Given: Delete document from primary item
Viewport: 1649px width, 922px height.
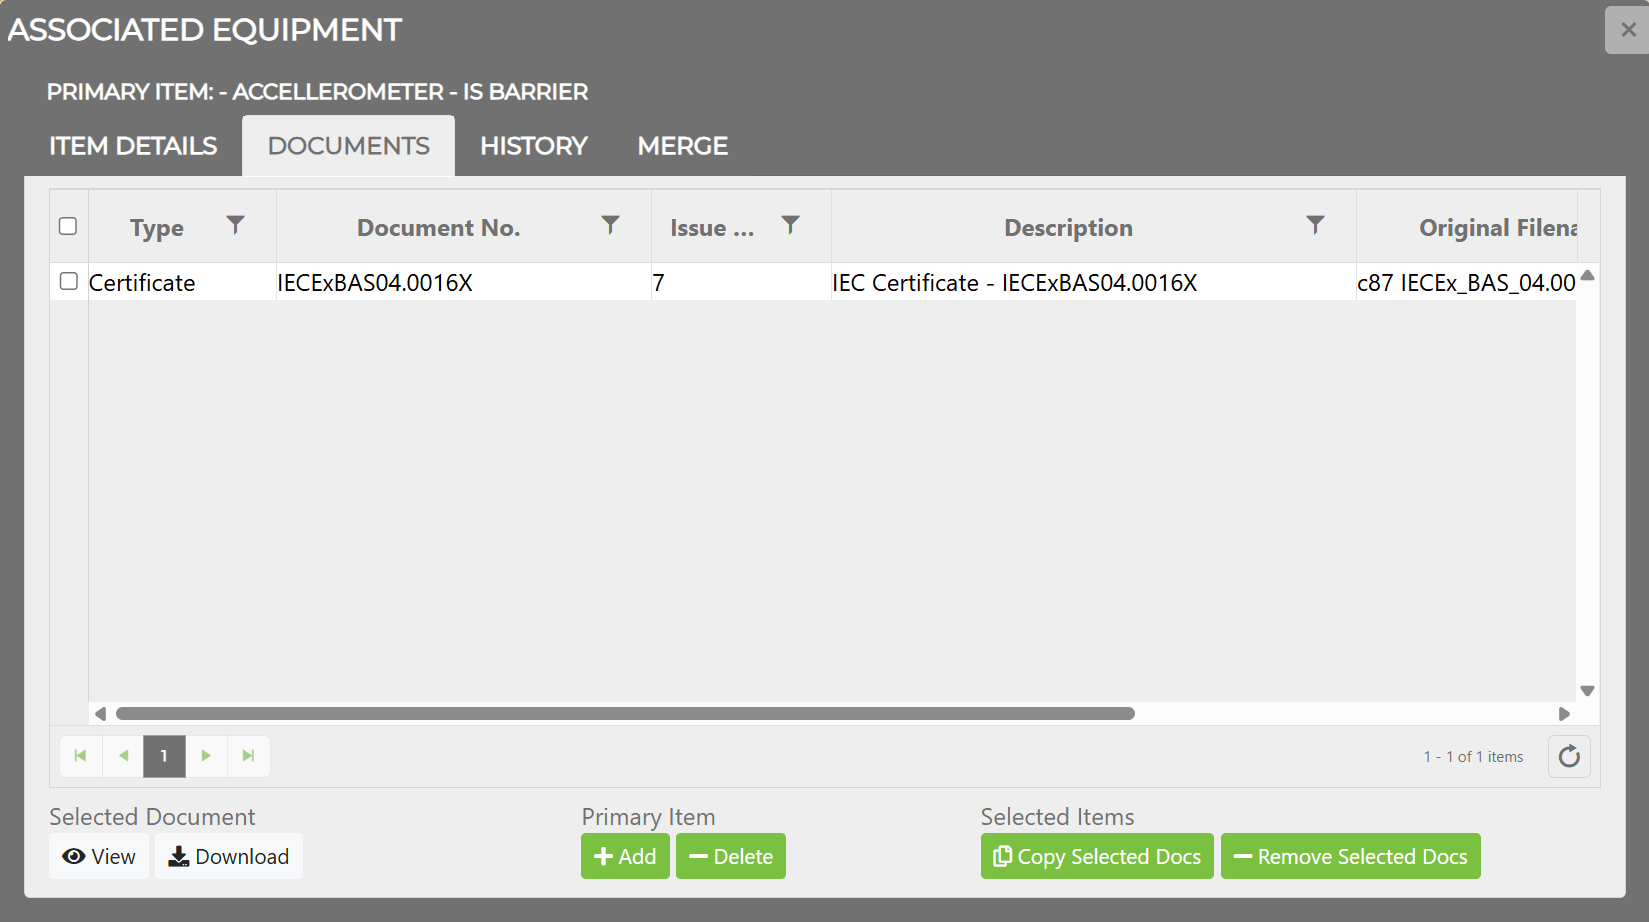Looking at the screenshot, I should (x=731, y=857).
